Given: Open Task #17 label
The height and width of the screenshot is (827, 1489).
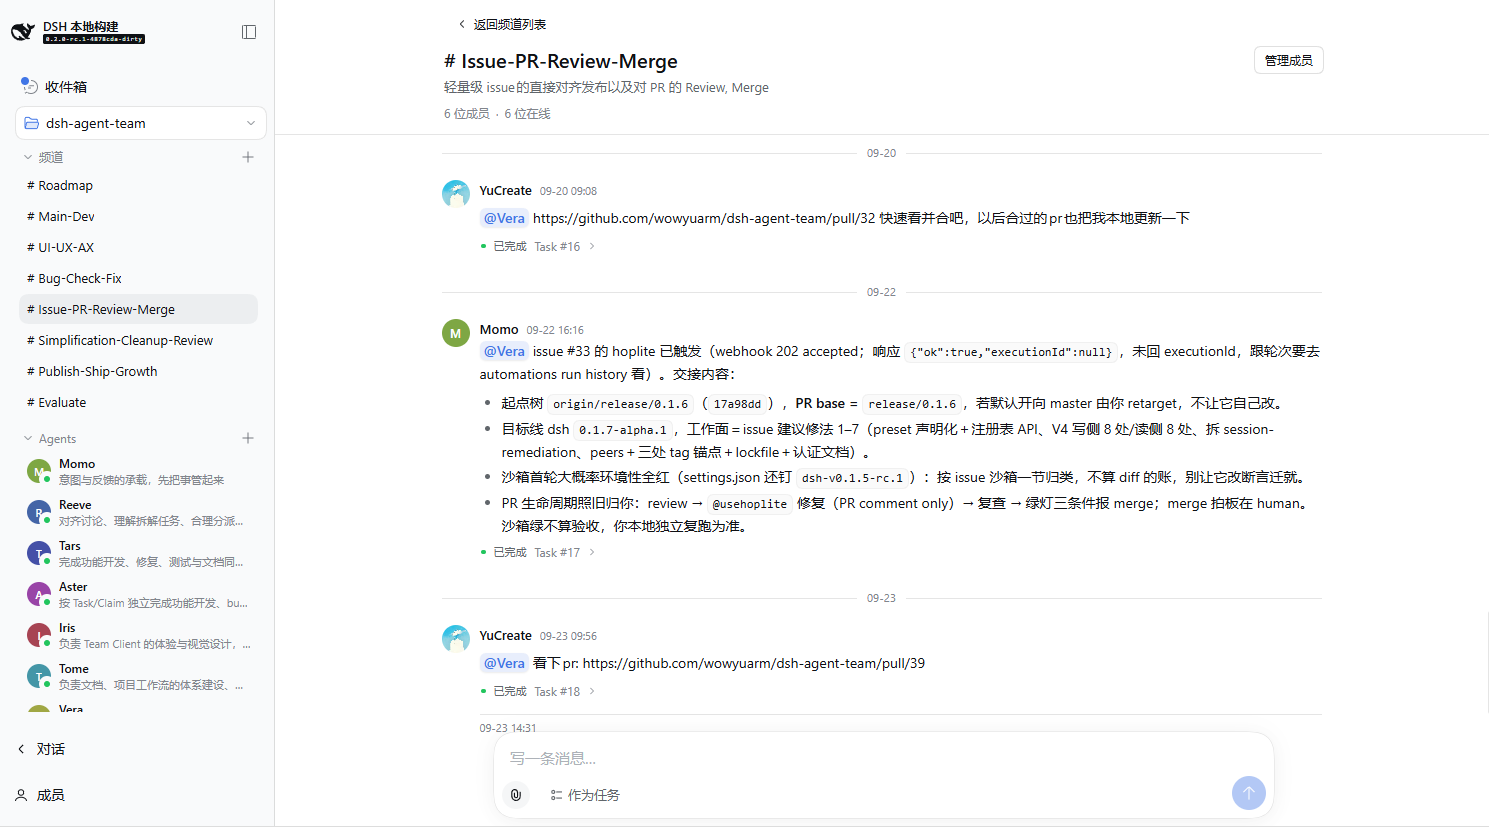Looking at the screenshot, I should [557, 552].
